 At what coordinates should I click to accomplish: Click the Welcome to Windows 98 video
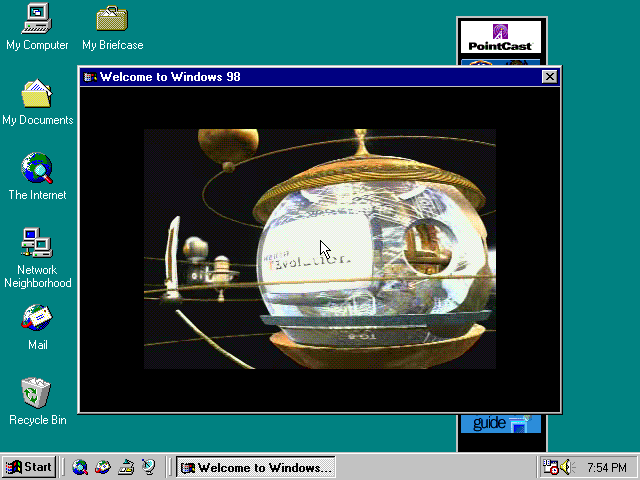coord(320,249)
